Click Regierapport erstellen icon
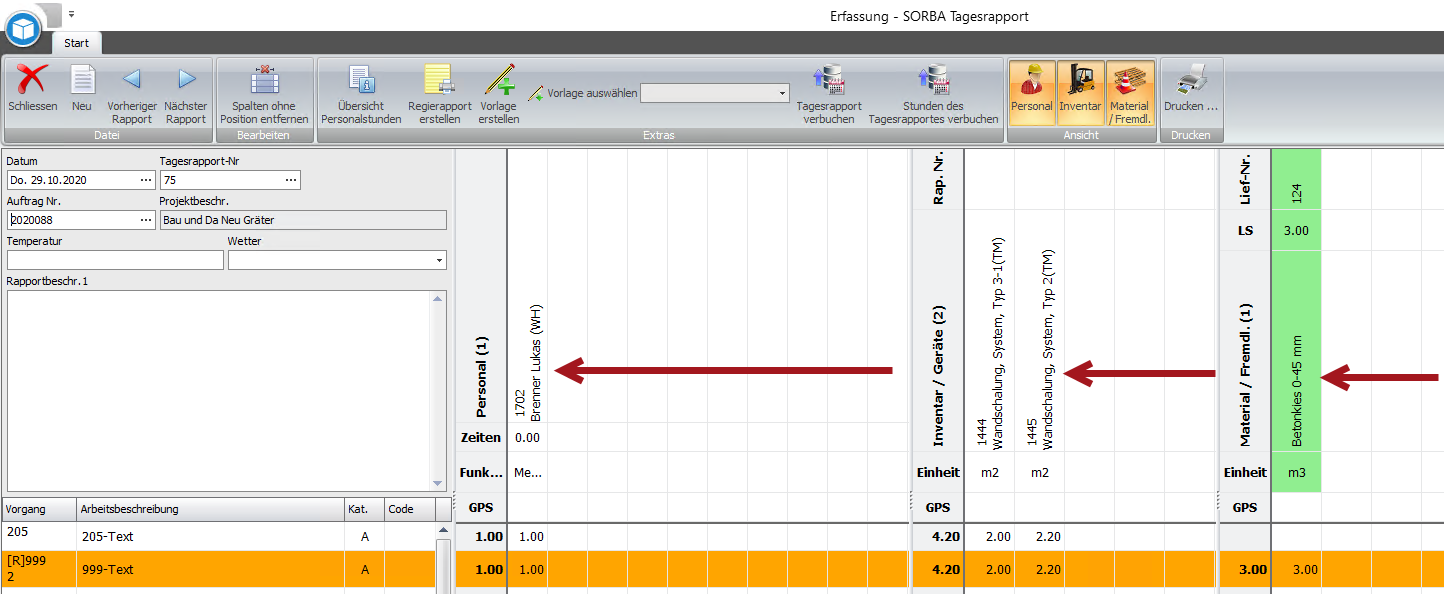The image size is (1444, 594). pyautogui.click(x=439, y=80)
